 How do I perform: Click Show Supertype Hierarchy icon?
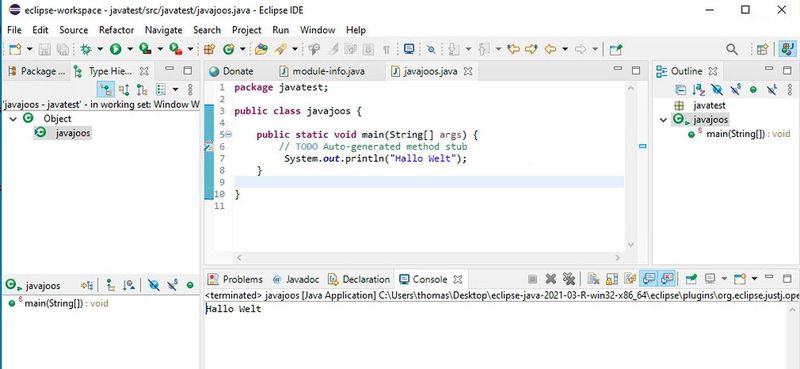[124, 90]
